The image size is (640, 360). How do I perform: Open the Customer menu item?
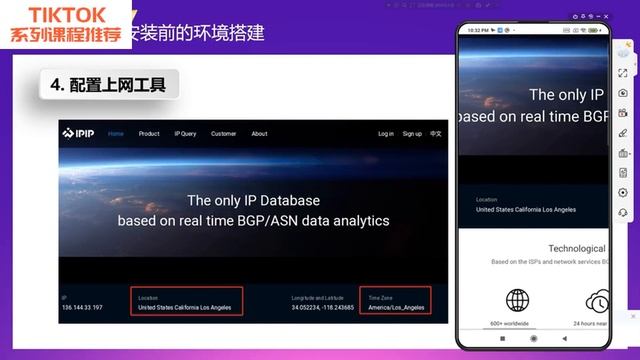pos(223,133)
